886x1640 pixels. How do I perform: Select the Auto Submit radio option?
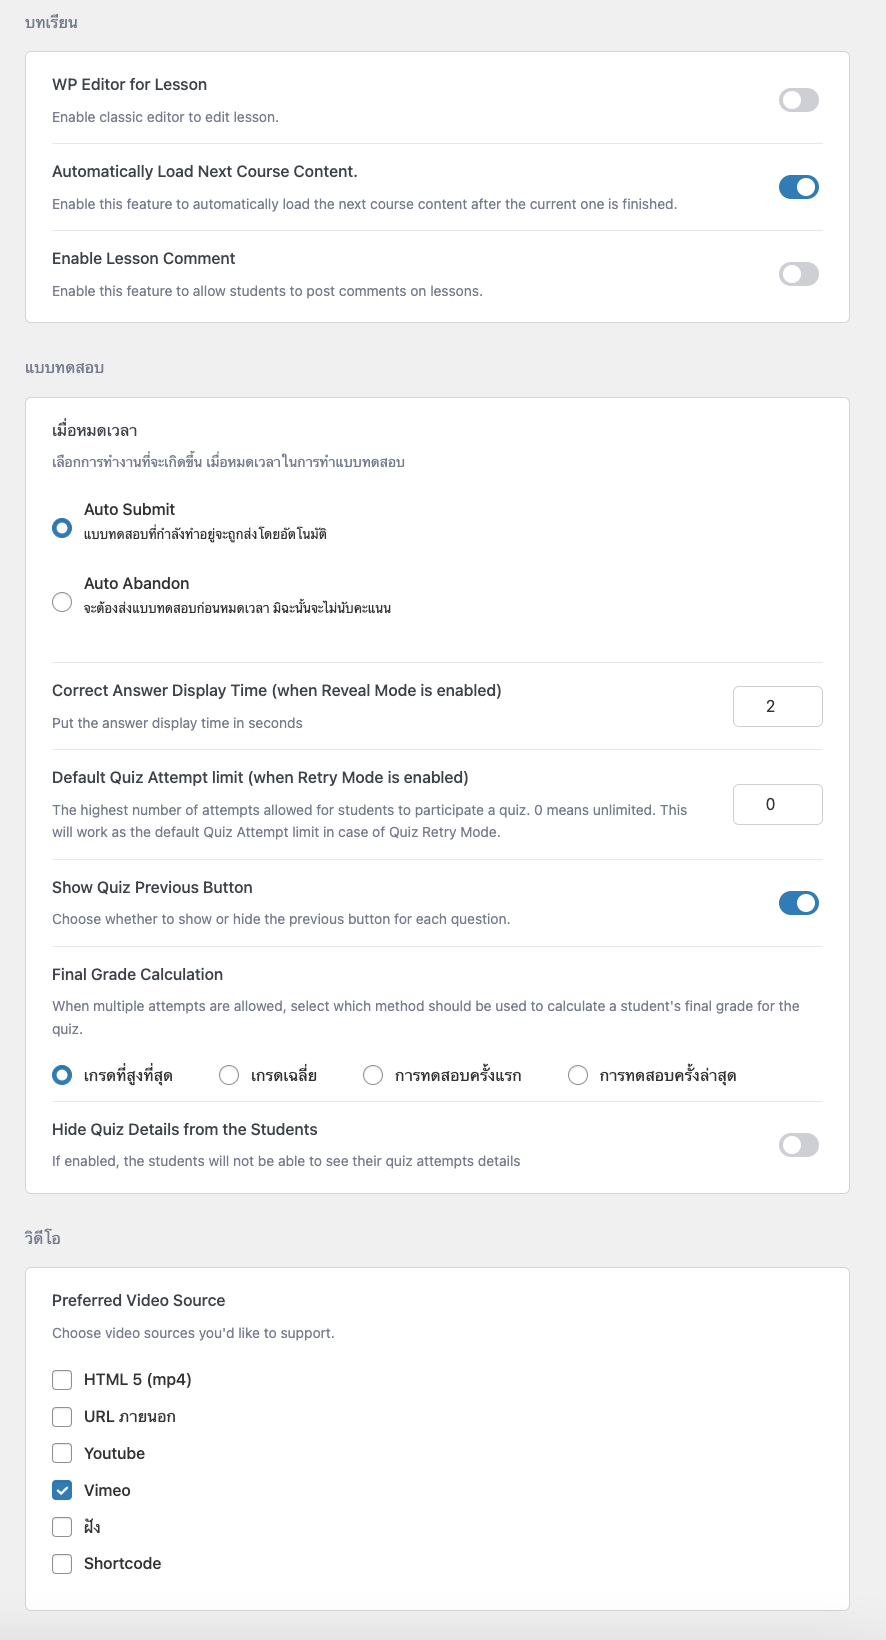62,527
